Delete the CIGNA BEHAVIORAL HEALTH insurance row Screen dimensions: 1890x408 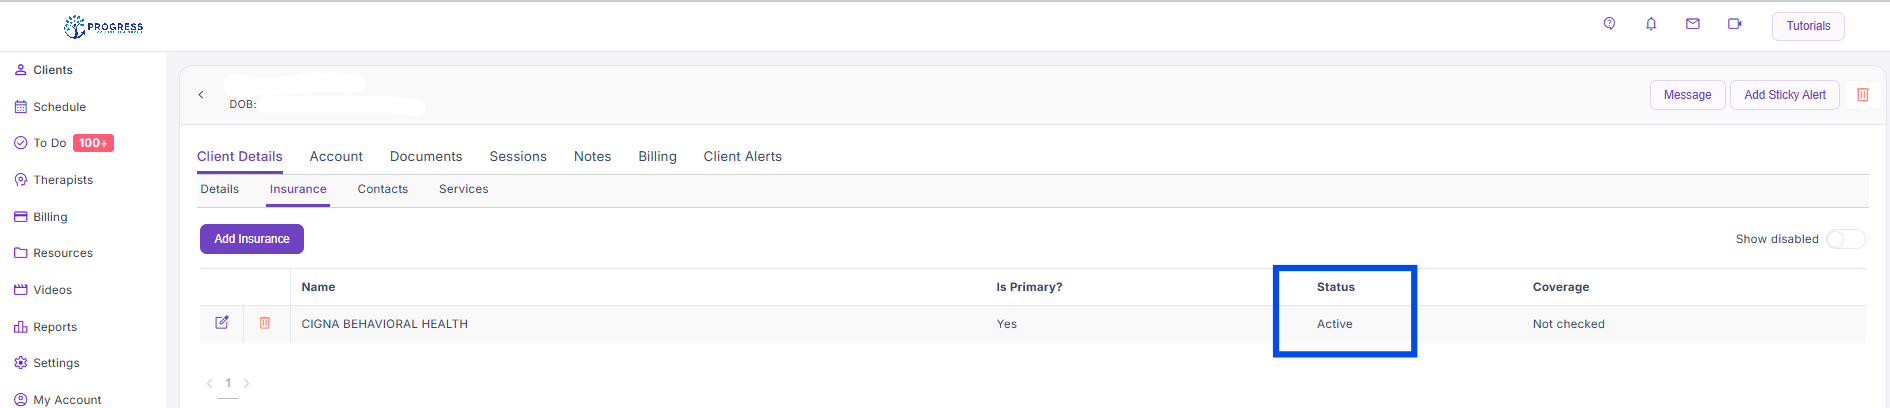click(x=265, y=323)
